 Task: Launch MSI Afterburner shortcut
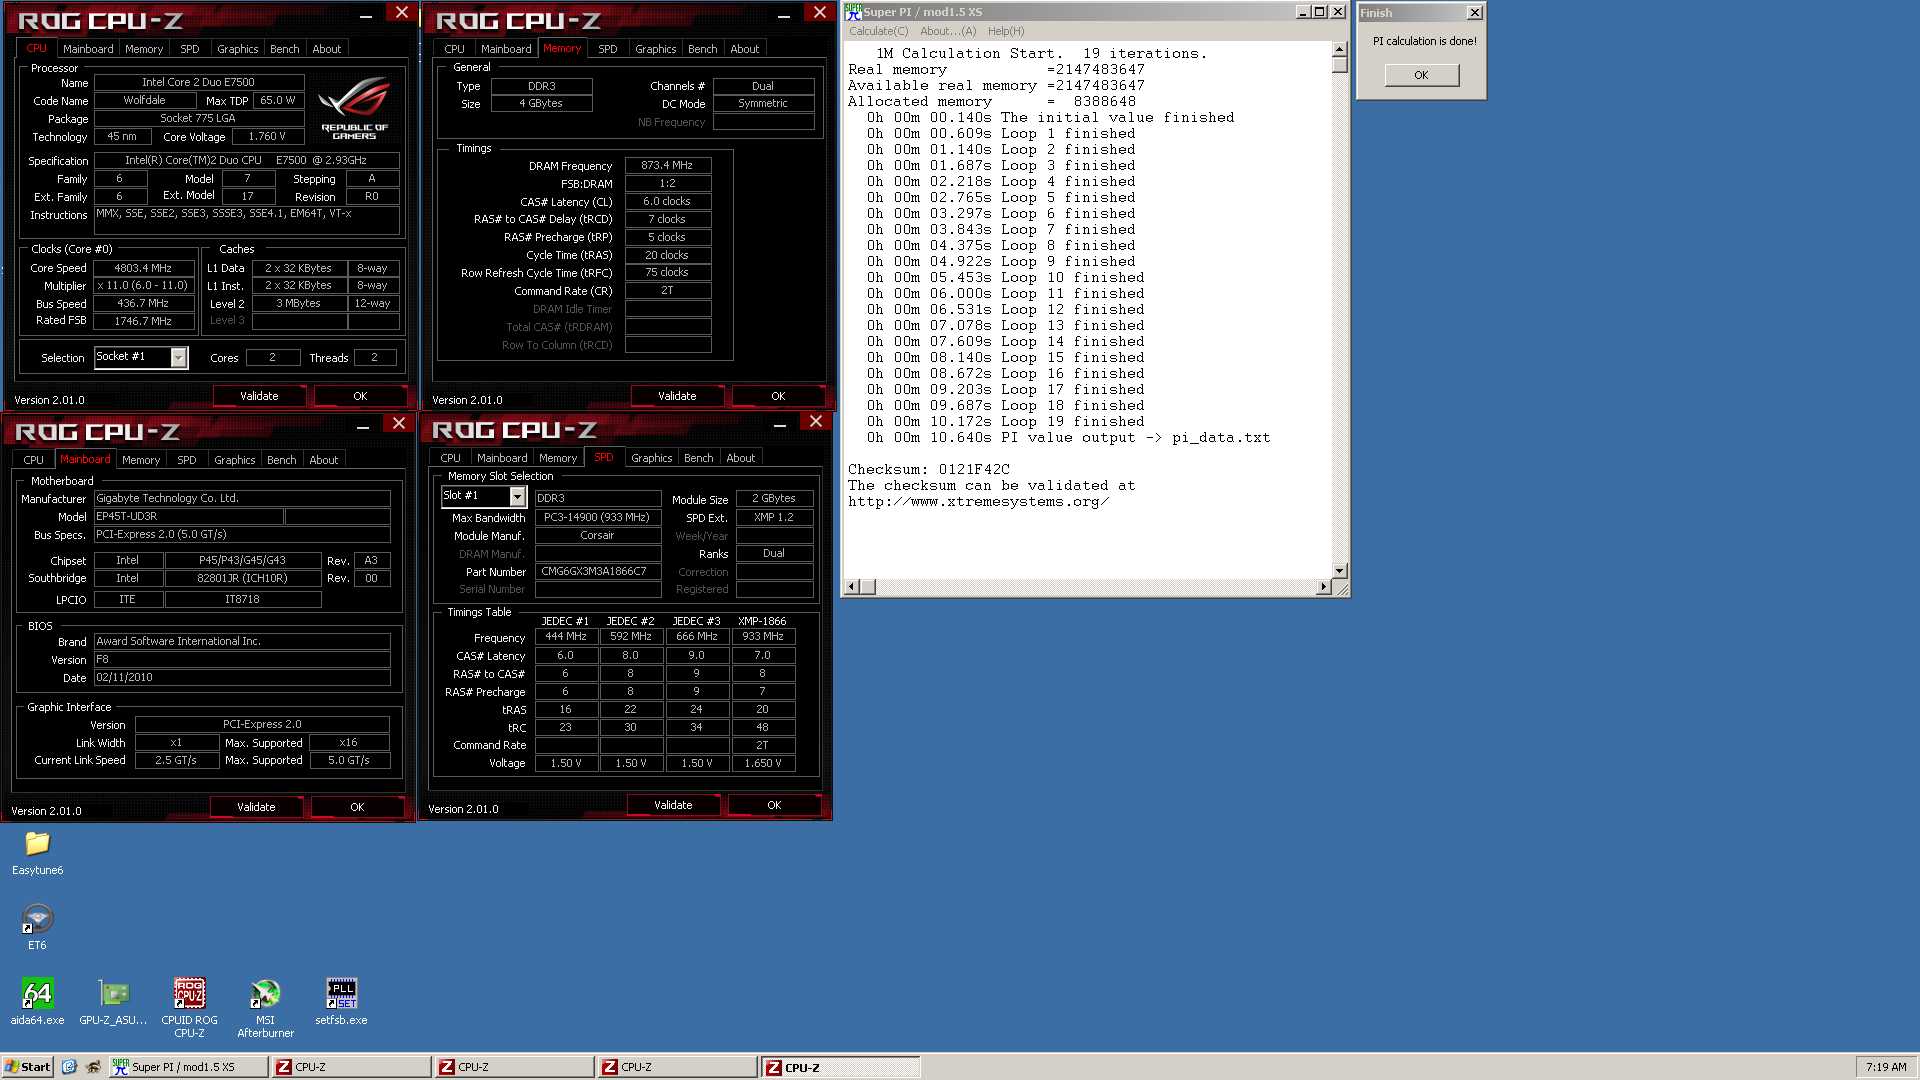pos(265,1007)
